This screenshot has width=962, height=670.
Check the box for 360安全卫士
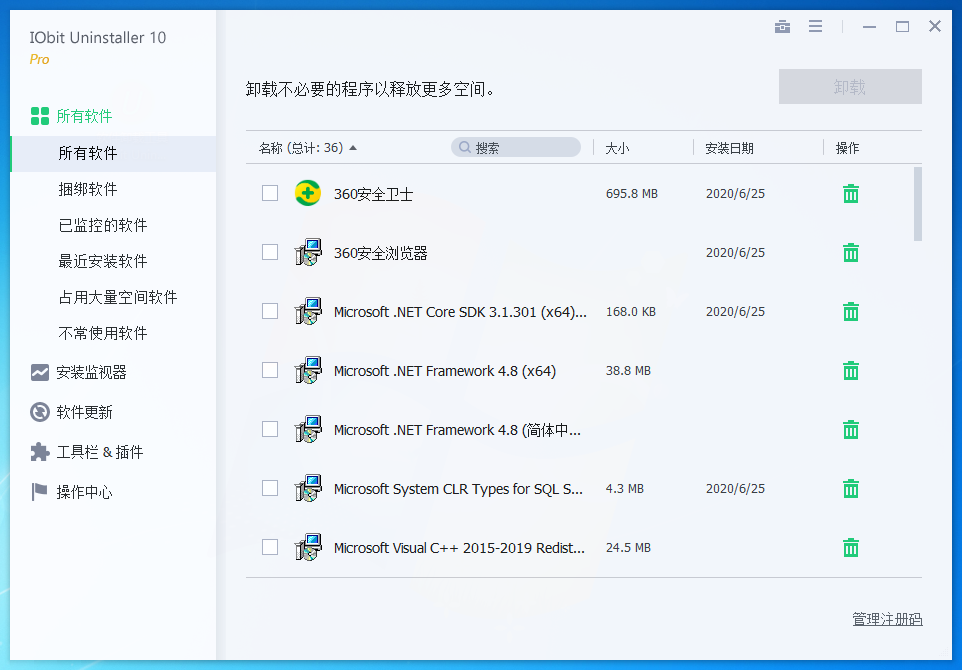pyautogui.click(x=270, y=193)
